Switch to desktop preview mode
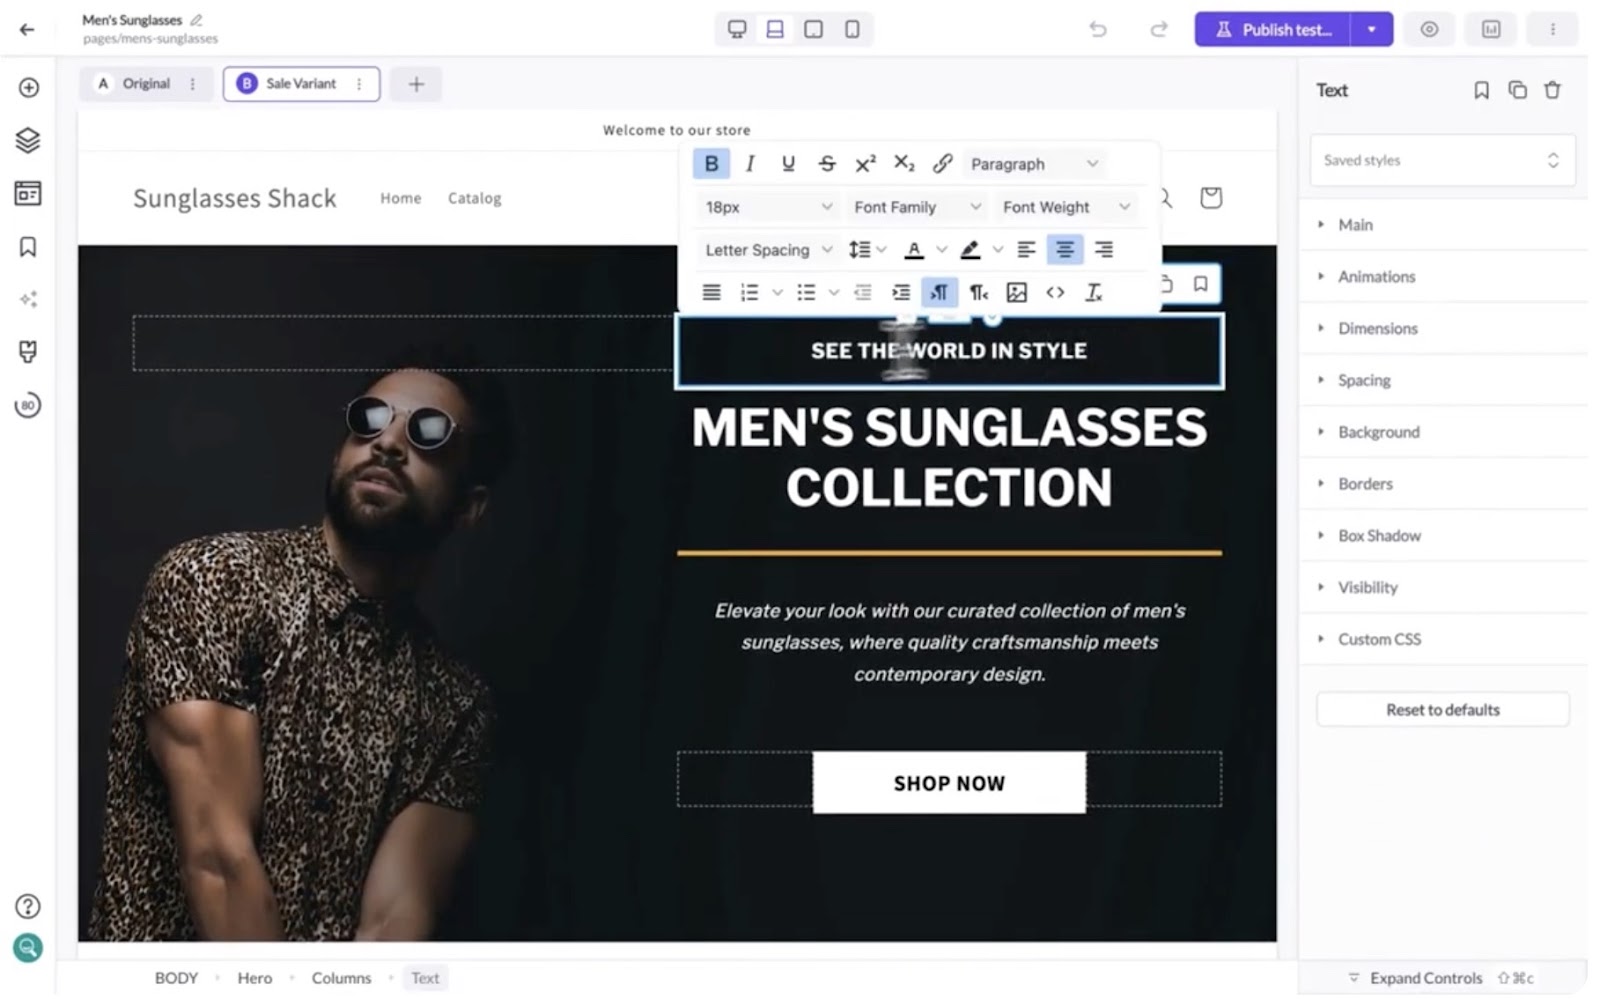This screenshot has height=999, width=1600. click(737, 29)
